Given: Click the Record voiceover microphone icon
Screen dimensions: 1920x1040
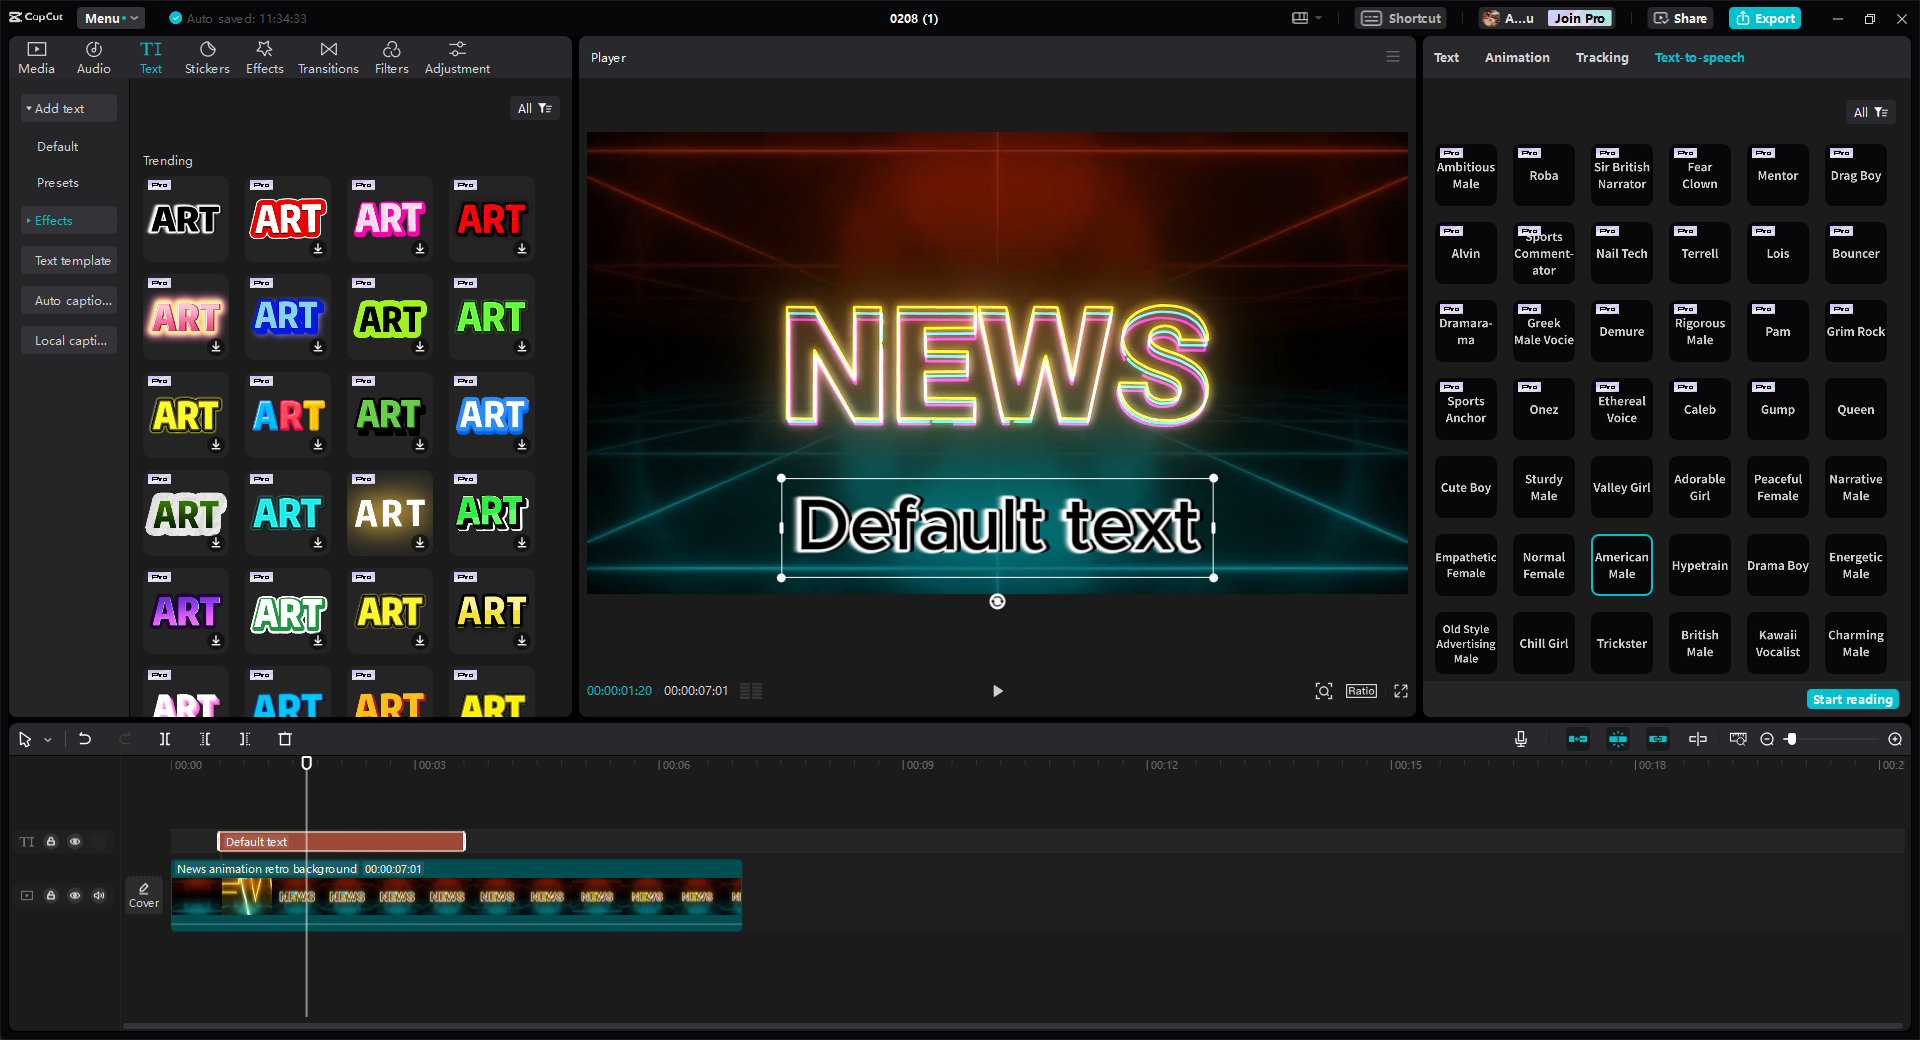Looking at the screenshot, I should point(1520,739).
